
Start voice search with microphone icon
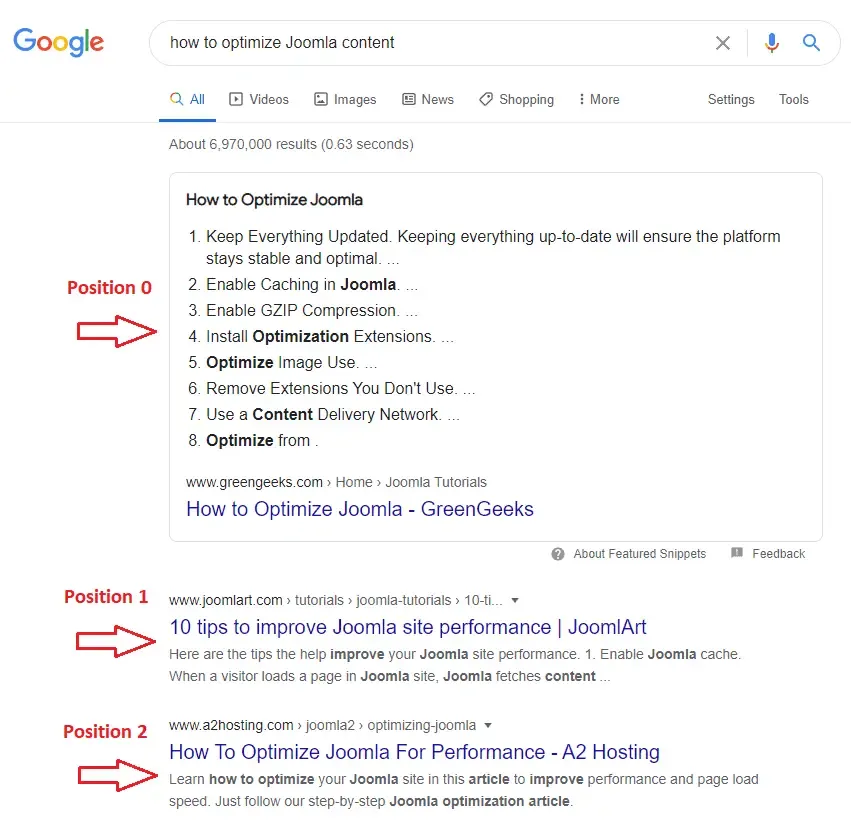(772, 42)
